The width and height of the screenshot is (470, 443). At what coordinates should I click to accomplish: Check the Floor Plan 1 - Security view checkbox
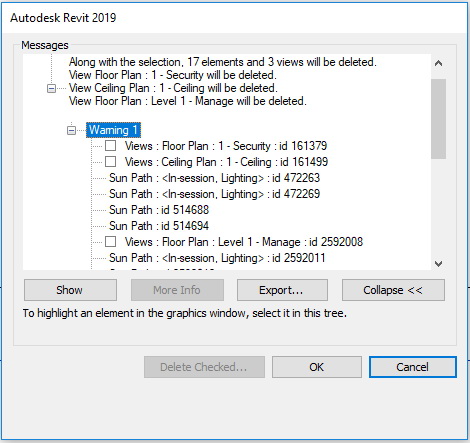click(110, 146)
